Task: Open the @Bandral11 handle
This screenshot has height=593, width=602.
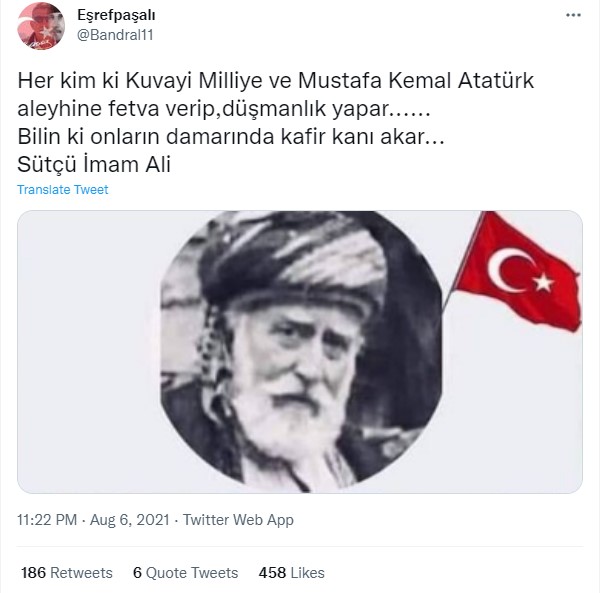Action: pos(115,35)
